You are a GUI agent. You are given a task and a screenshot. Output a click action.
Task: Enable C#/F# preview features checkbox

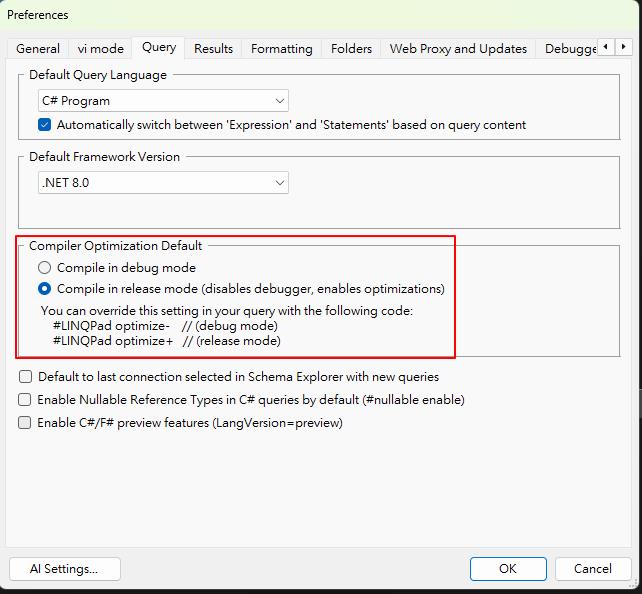click(25, 423)
